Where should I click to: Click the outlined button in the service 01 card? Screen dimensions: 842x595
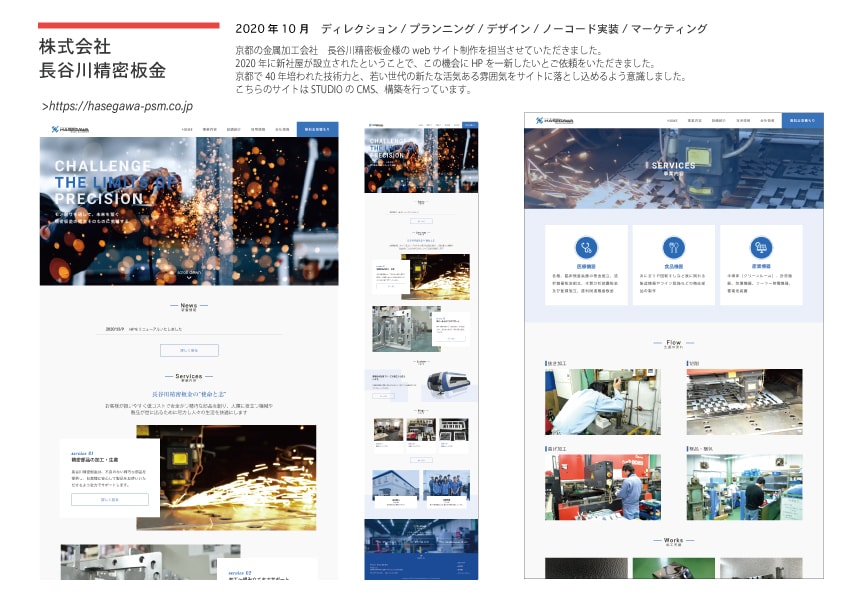(x=109, y=499)
